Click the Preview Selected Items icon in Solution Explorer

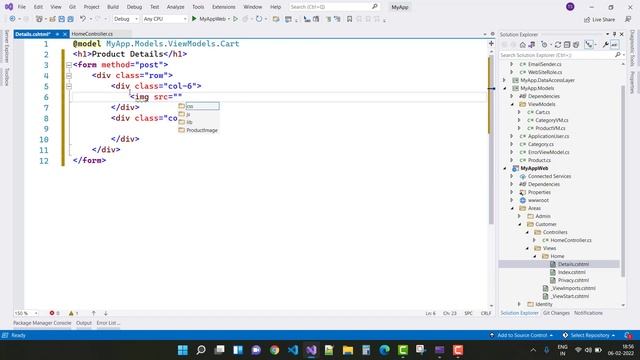[614, 44]
